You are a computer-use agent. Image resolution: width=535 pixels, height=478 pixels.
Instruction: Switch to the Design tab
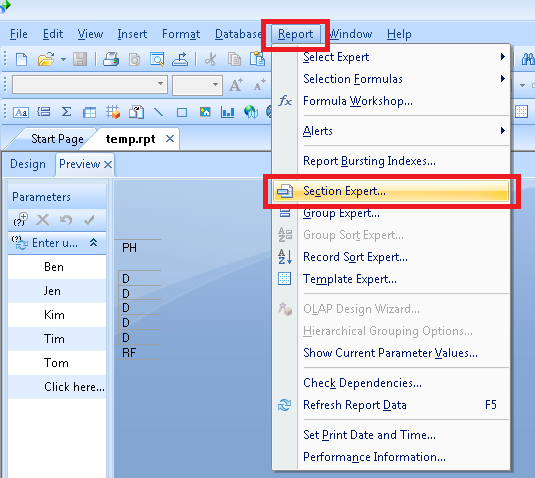28,164
